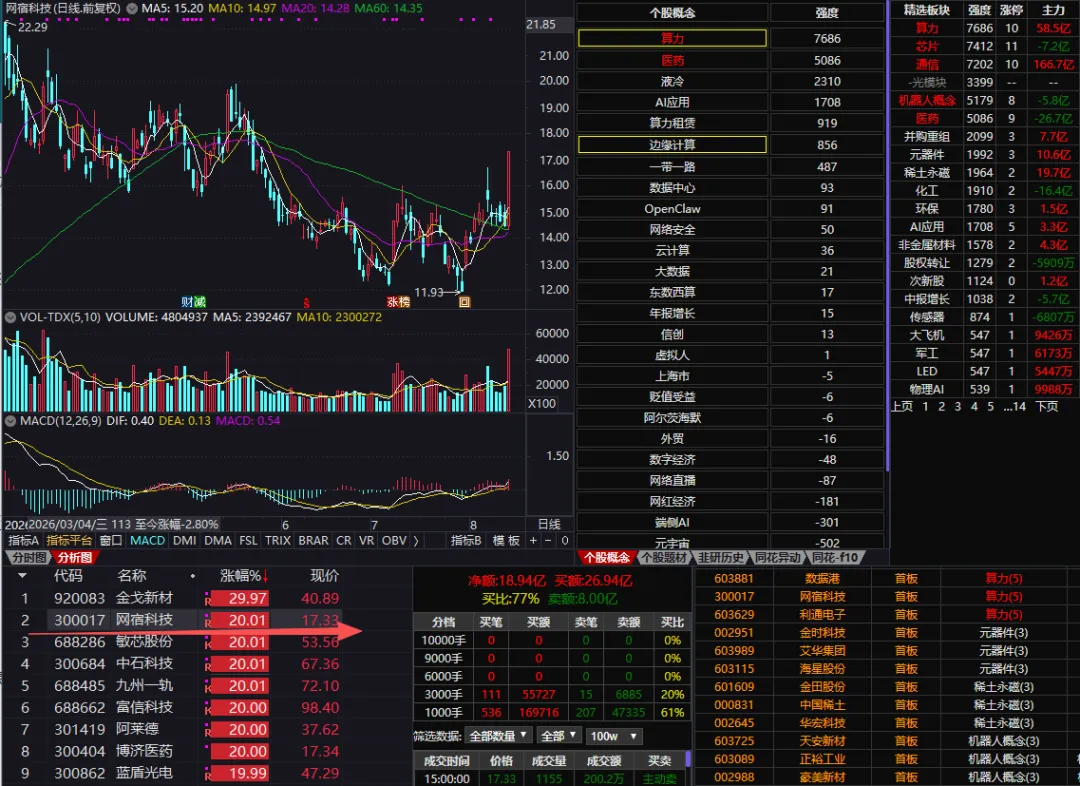Screen dimensions: 1080x786
Task: Zoom in chart with the plus icon
Action: click(533, 541)
